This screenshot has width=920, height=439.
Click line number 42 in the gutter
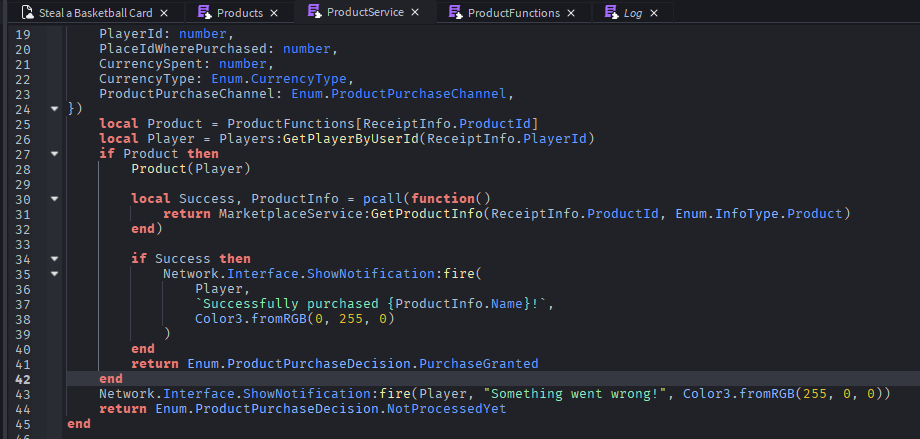pyautogui.click(x=22, y=379)
